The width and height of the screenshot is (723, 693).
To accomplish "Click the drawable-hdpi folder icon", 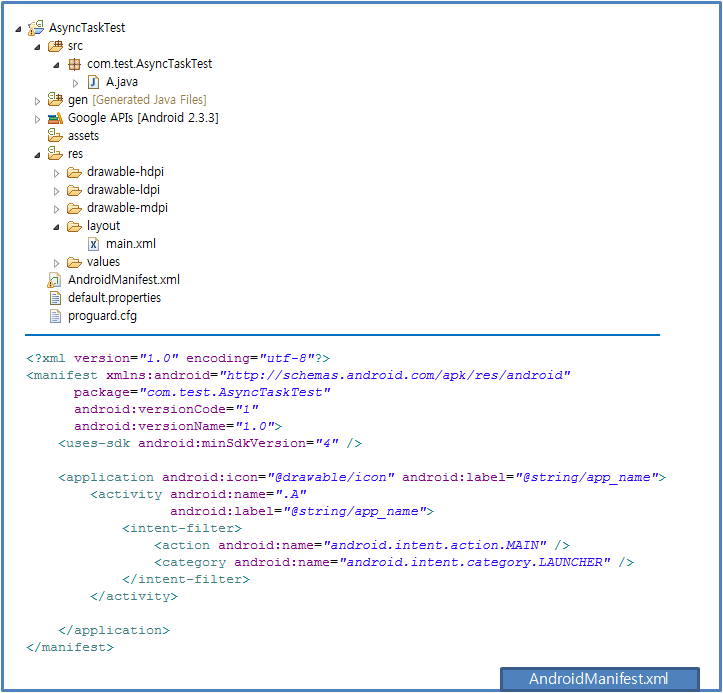I will pos(74,172).
